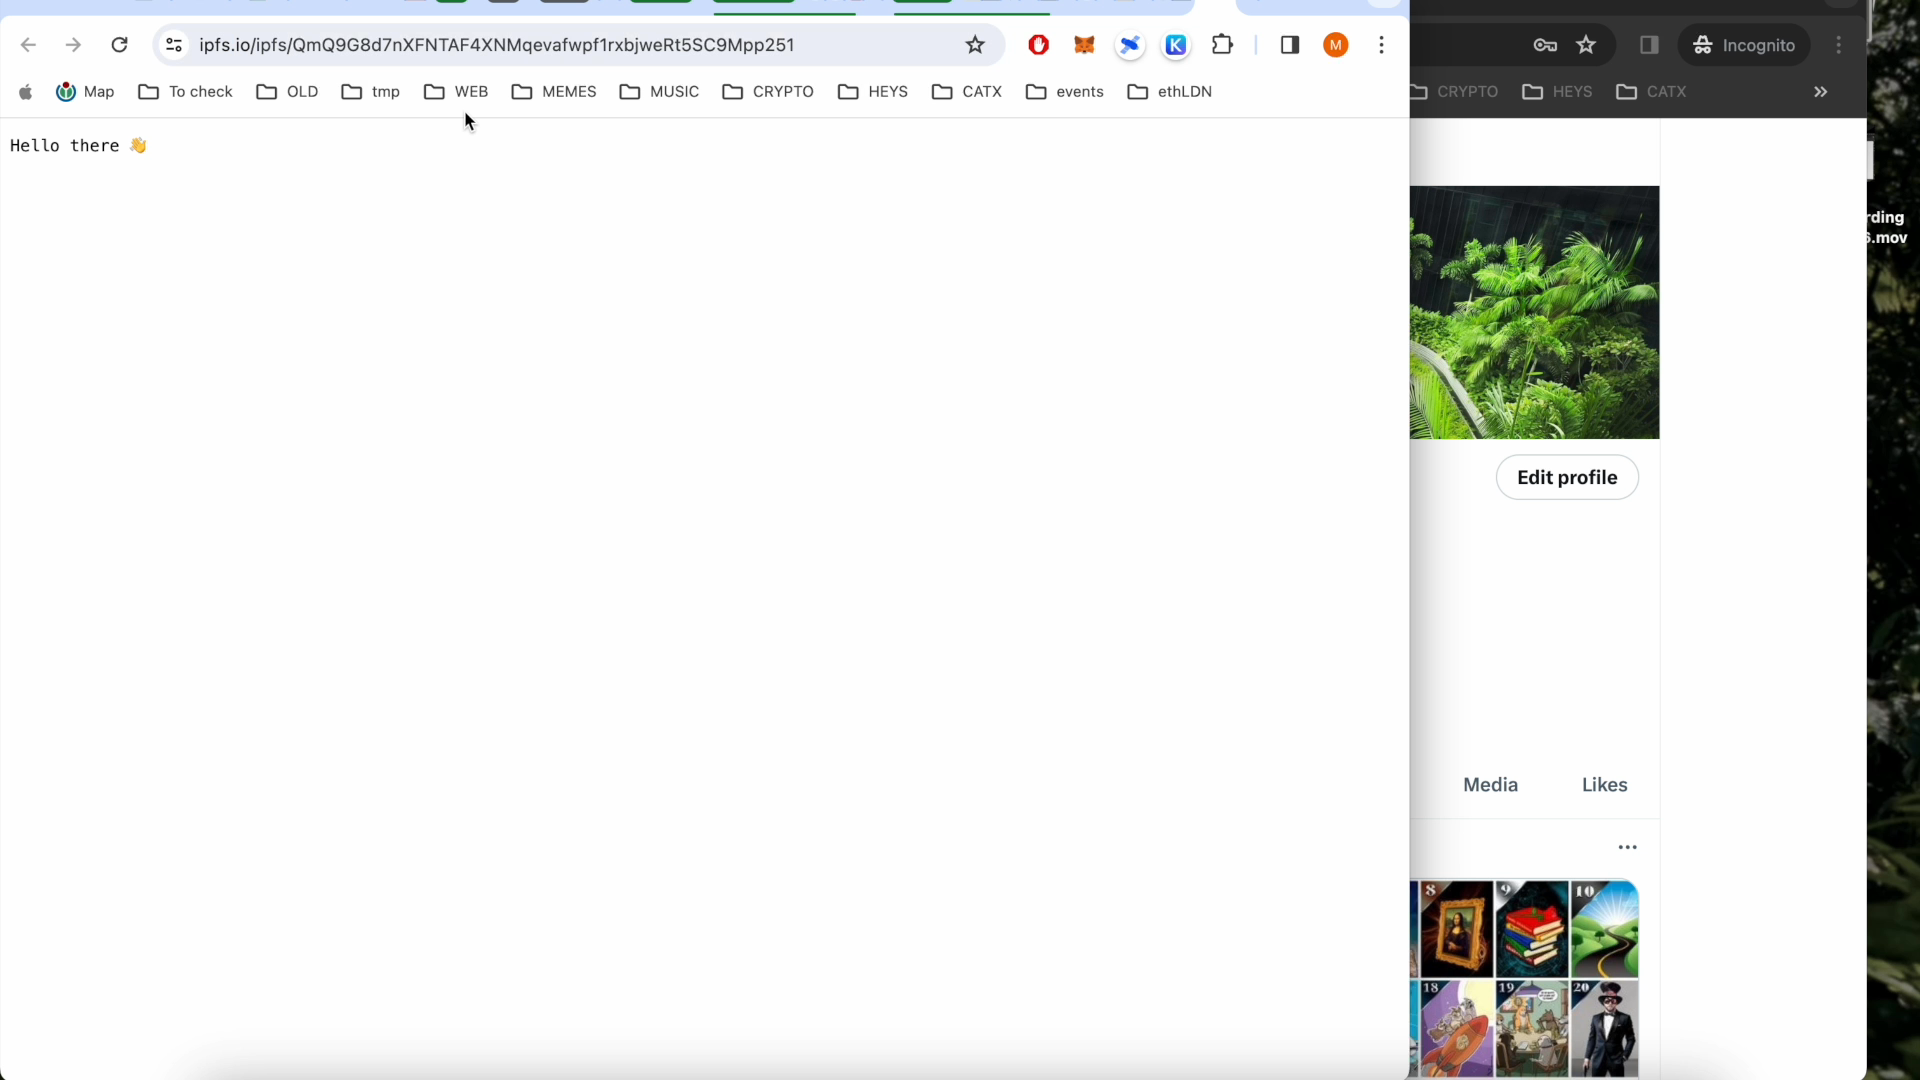Viewport: 1920px width, 1080px height.
Task: Expand the ethLDN bookmark folder
Action: click(1170, 92)
